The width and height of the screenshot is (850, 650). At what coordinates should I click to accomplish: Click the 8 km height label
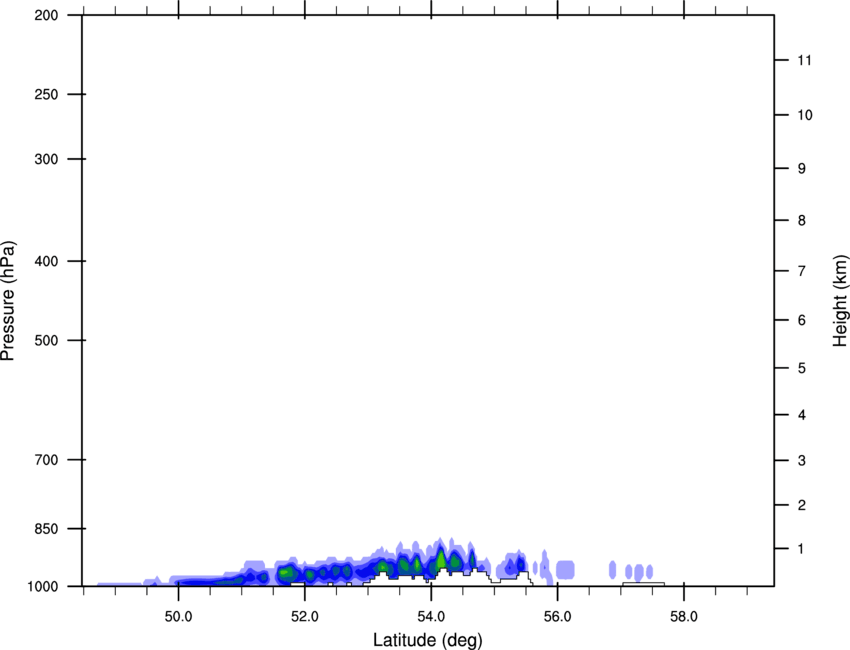802,220
